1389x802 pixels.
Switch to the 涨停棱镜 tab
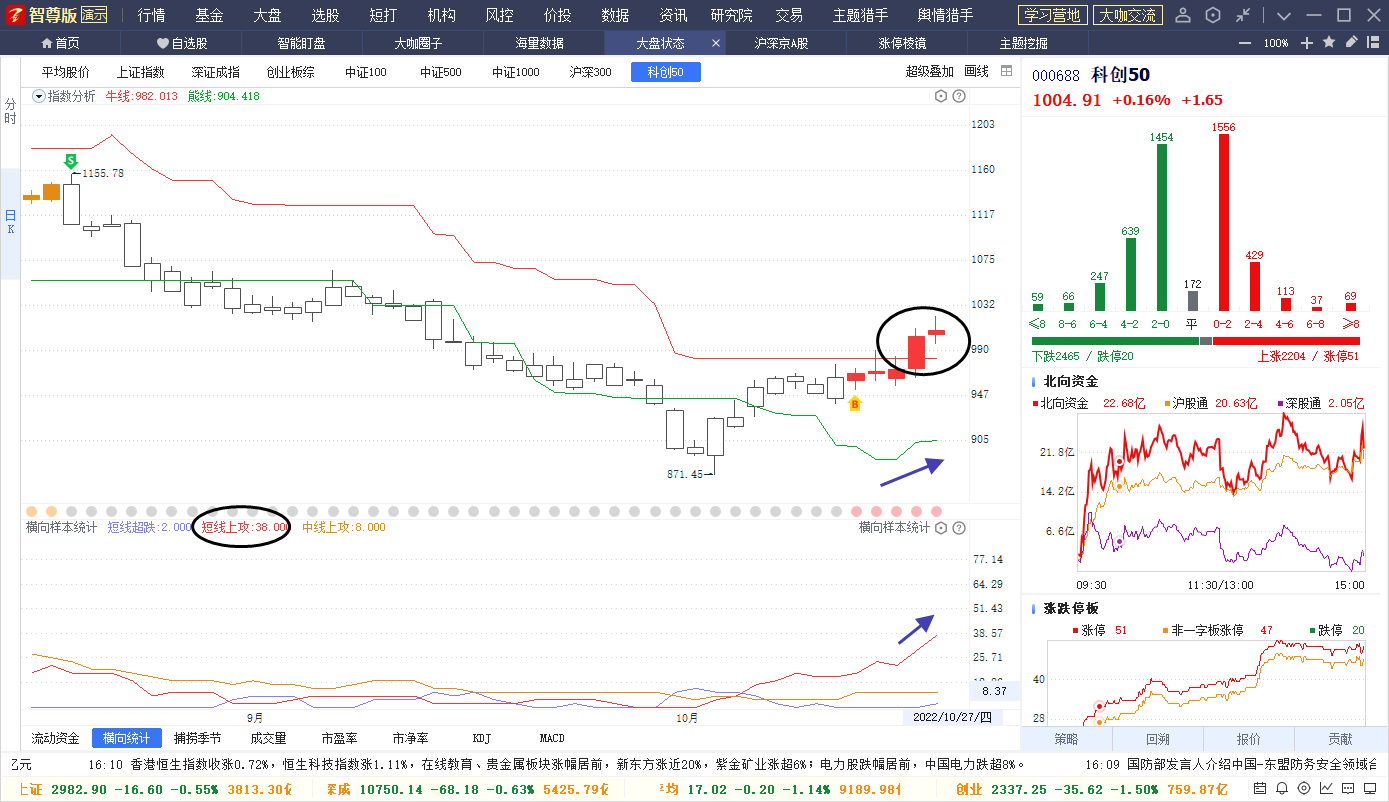[x=902, y=43]
